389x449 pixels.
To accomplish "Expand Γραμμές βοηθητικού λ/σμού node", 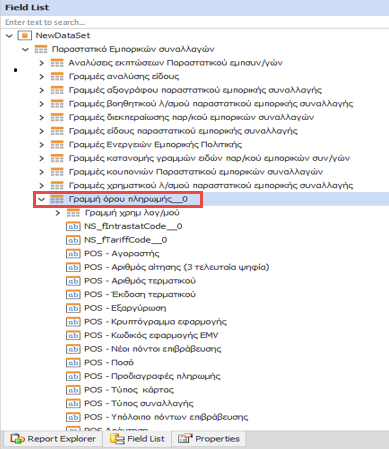I will click(41, 104).
